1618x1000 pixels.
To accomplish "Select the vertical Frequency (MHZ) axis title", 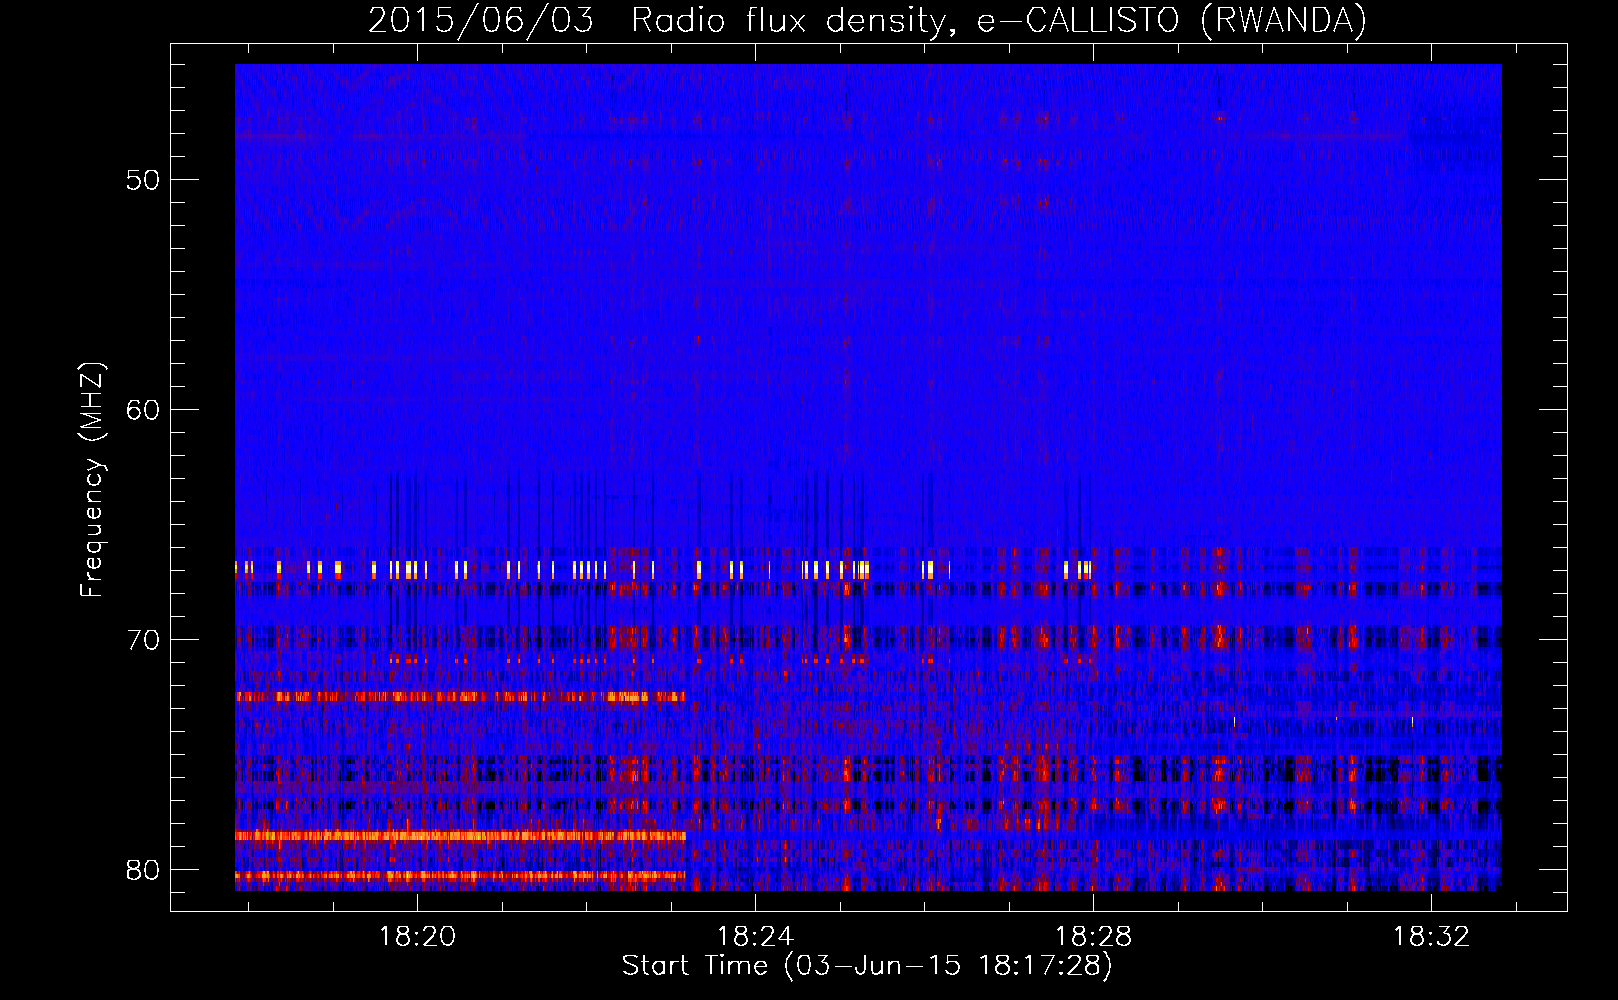I will pos(92,480).
